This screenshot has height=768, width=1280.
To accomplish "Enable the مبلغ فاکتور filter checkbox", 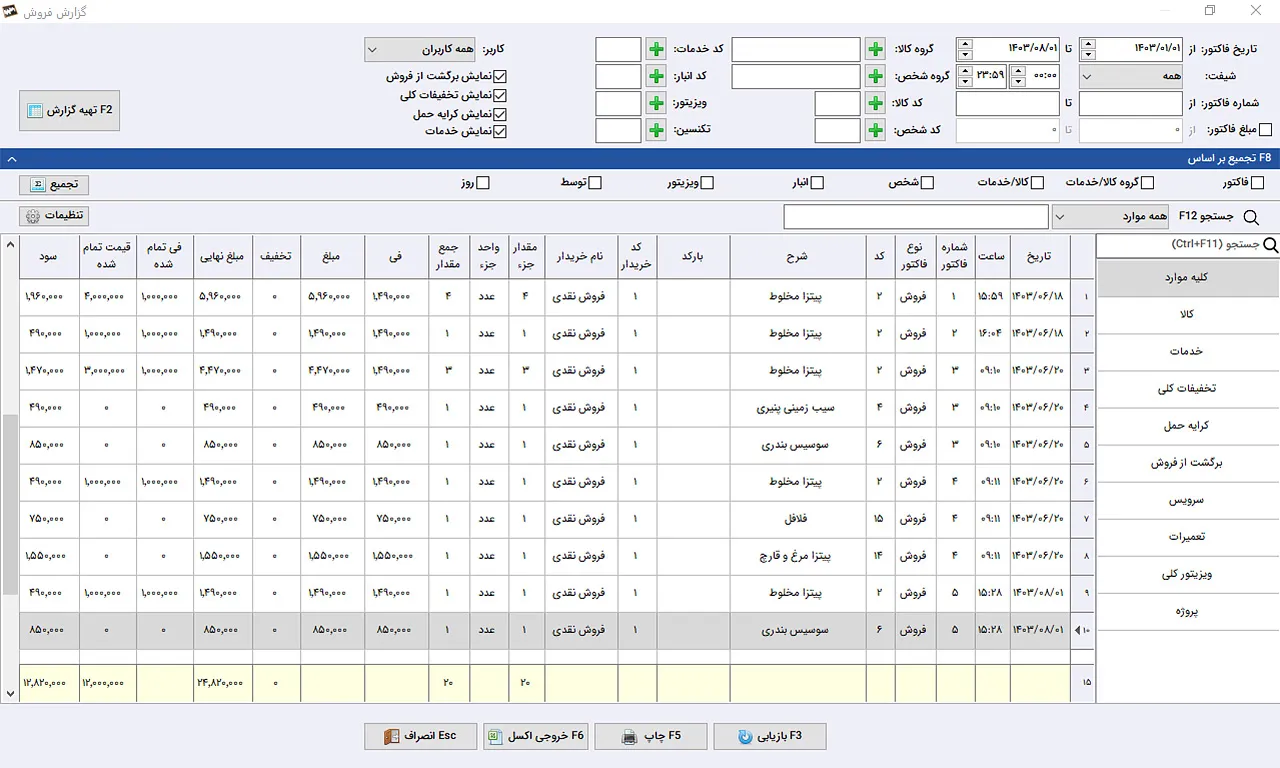I will 1265,130.
